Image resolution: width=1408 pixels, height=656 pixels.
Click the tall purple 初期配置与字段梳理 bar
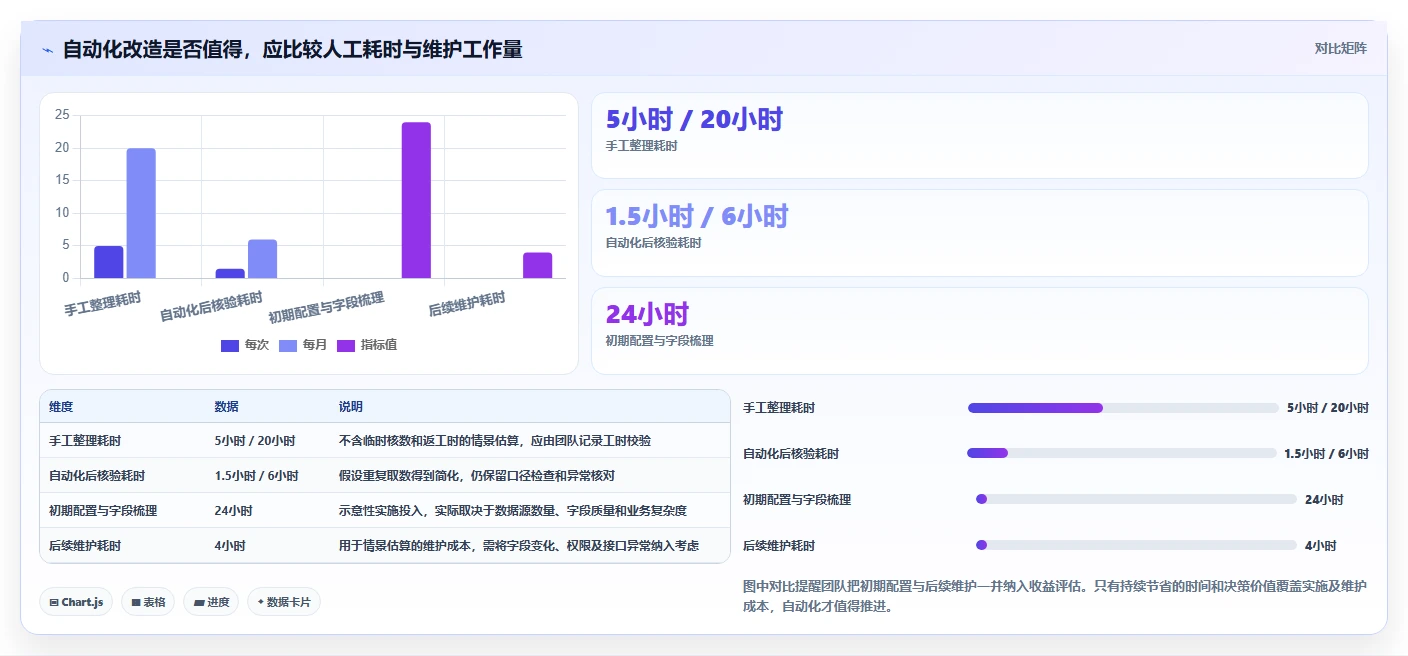[x=416, y=200]
